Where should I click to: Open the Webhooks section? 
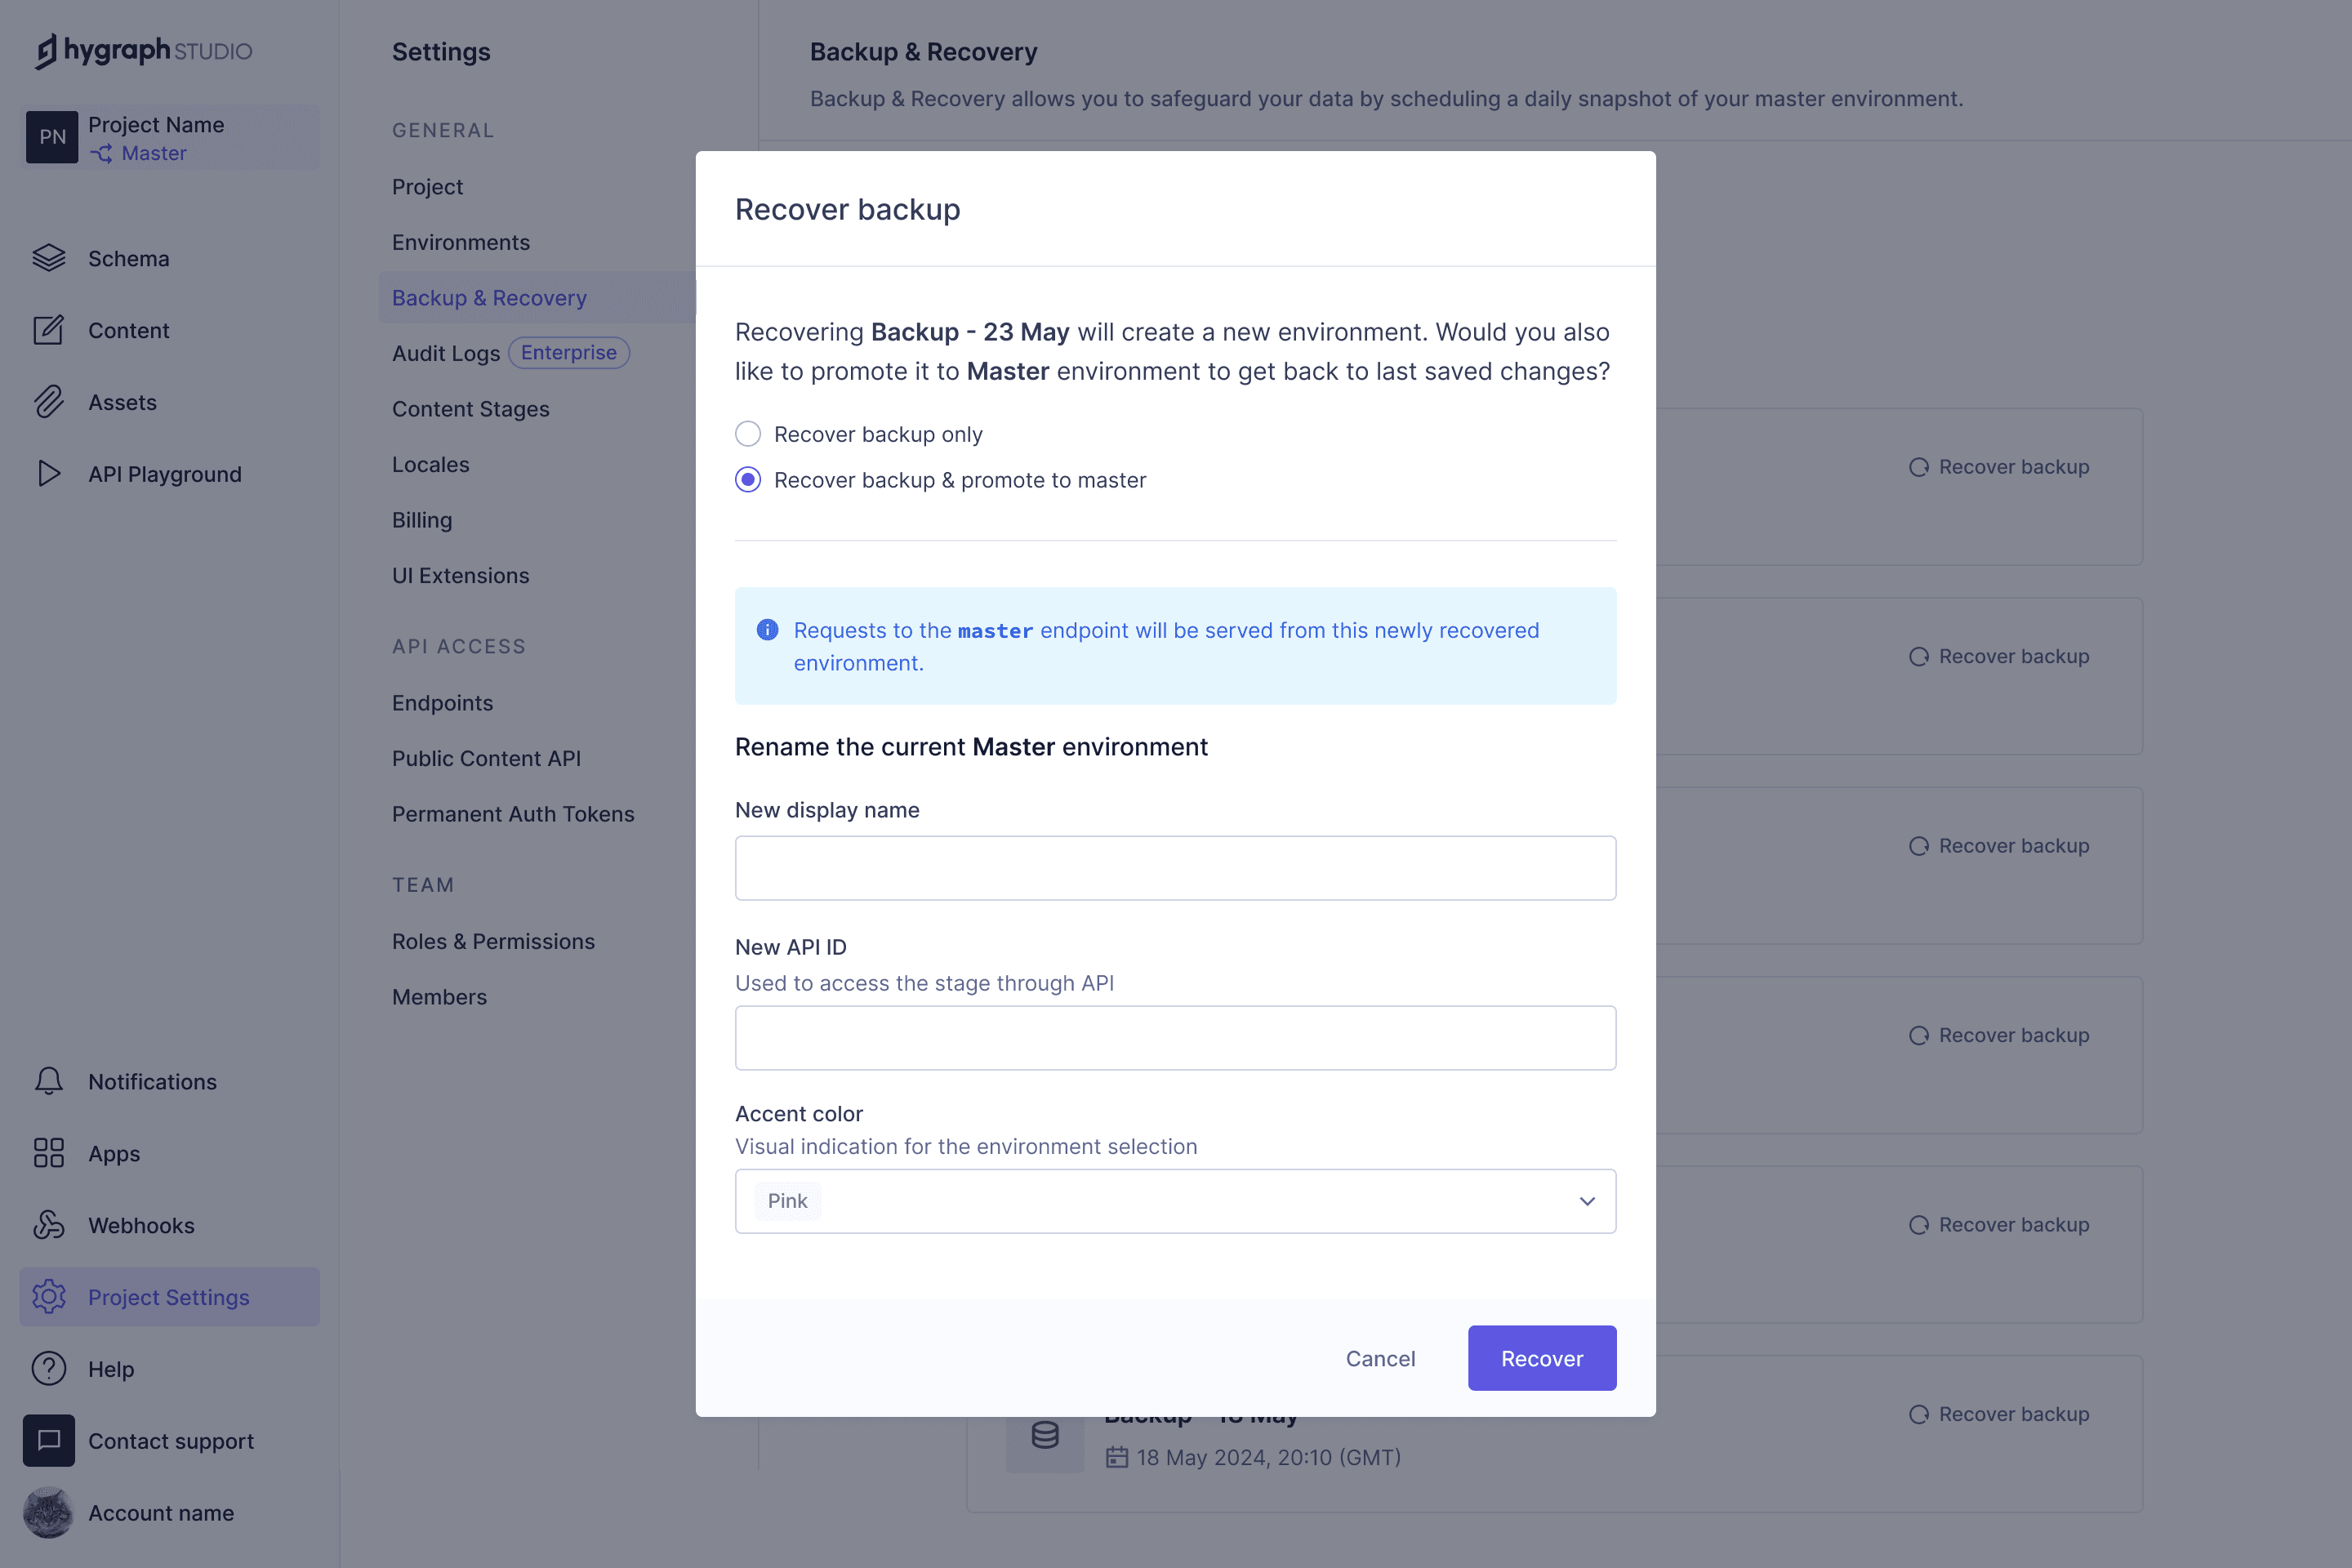[x=141, y=1225]
